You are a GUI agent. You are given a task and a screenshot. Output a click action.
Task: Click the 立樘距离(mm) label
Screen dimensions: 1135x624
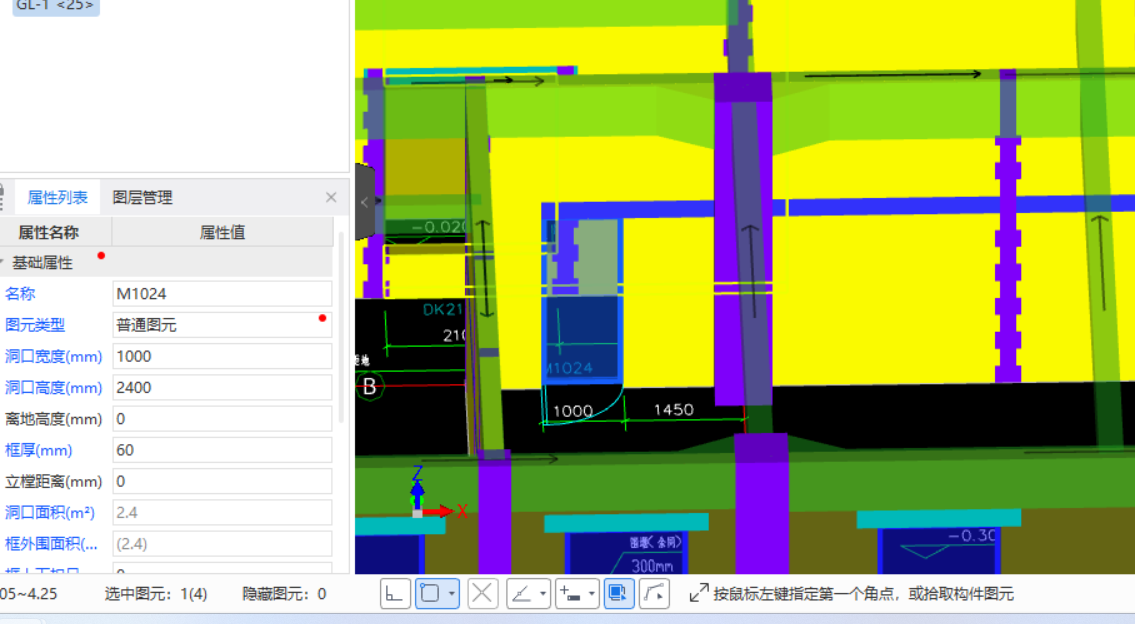54,481
